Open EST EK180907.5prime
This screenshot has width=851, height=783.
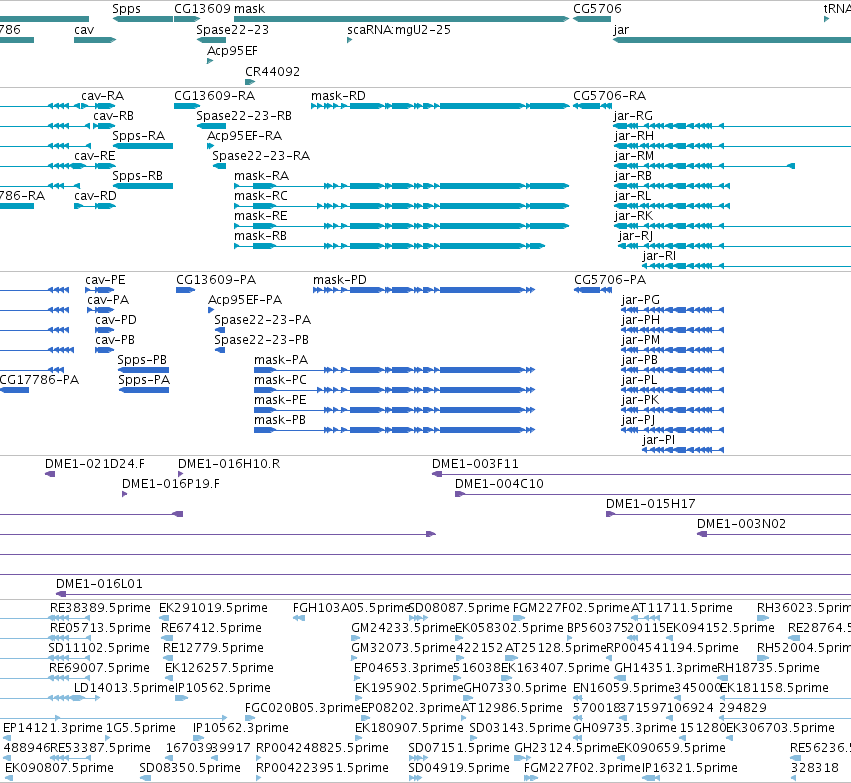click(x=359, y=738)
